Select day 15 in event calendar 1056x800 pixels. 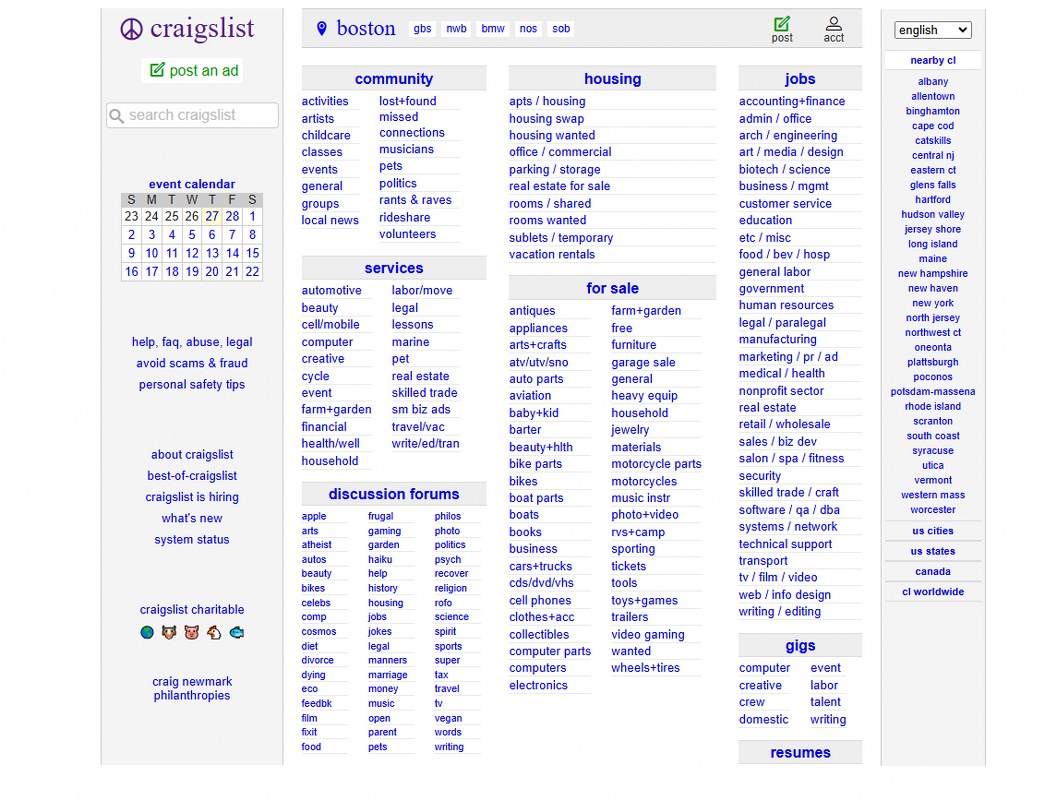coord(253,253)
